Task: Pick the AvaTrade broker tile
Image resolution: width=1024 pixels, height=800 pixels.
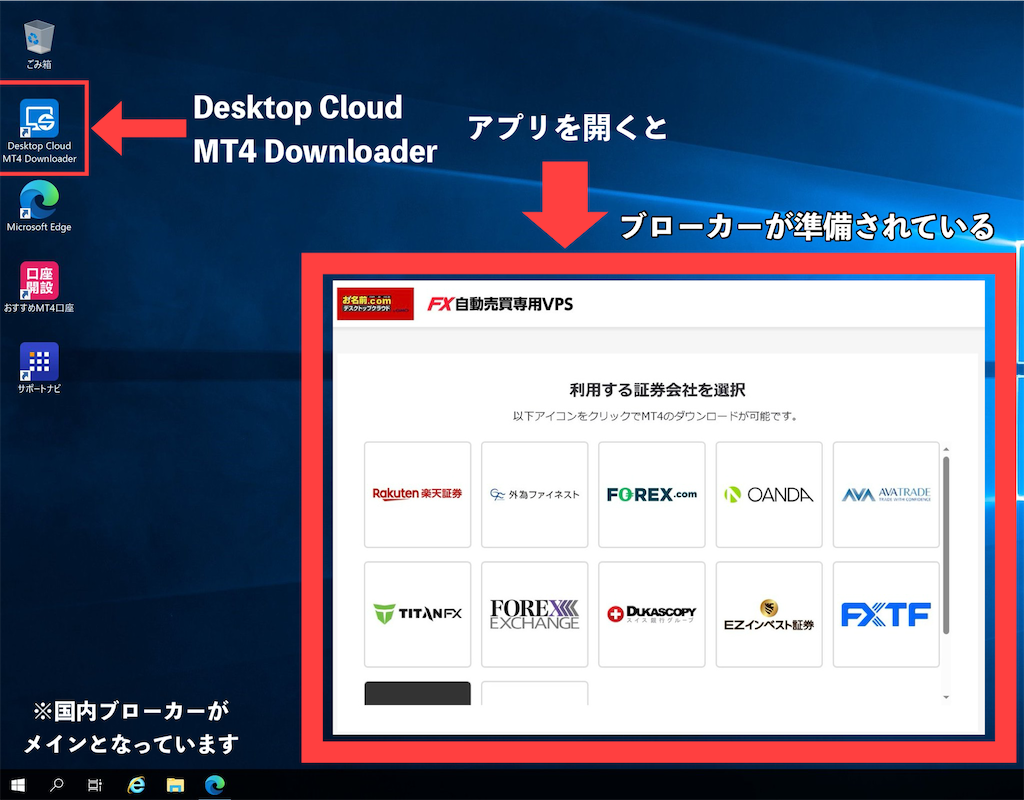Action: pyautogui.click(x=886, y=494)
